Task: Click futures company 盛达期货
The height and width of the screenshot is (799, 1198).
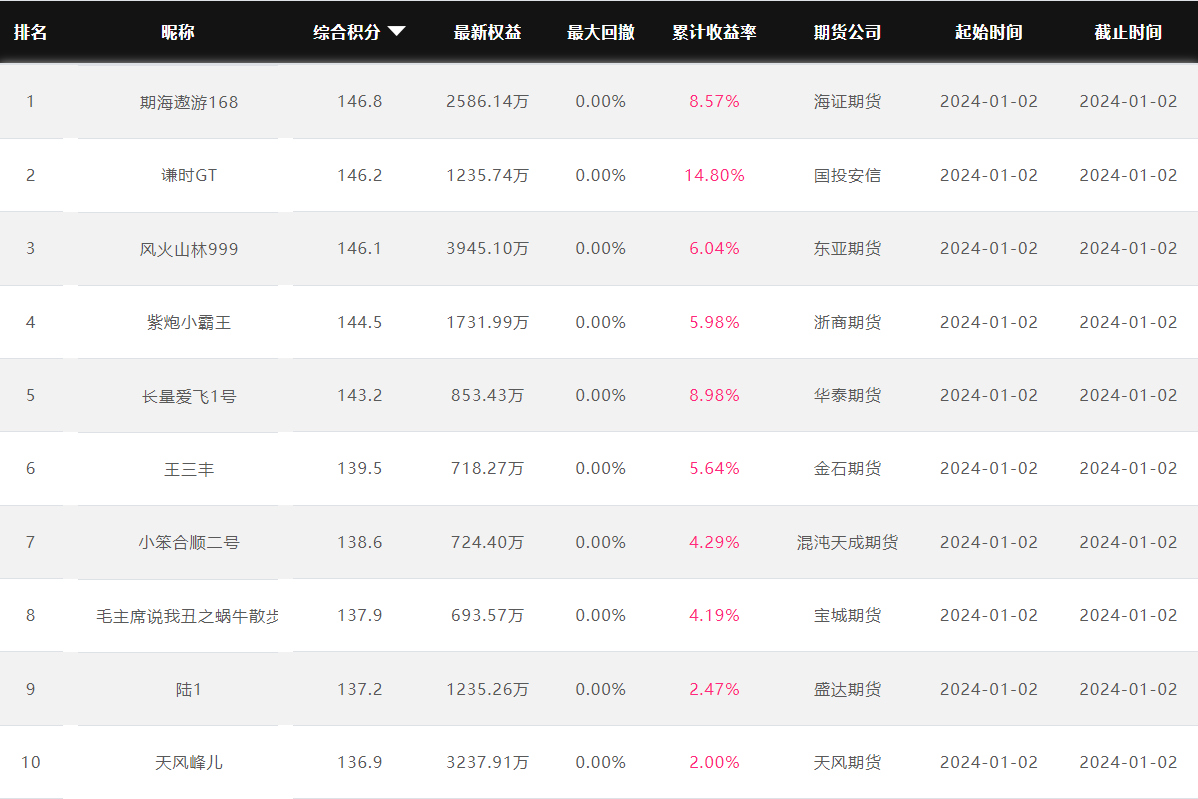Action: (847, 689)
